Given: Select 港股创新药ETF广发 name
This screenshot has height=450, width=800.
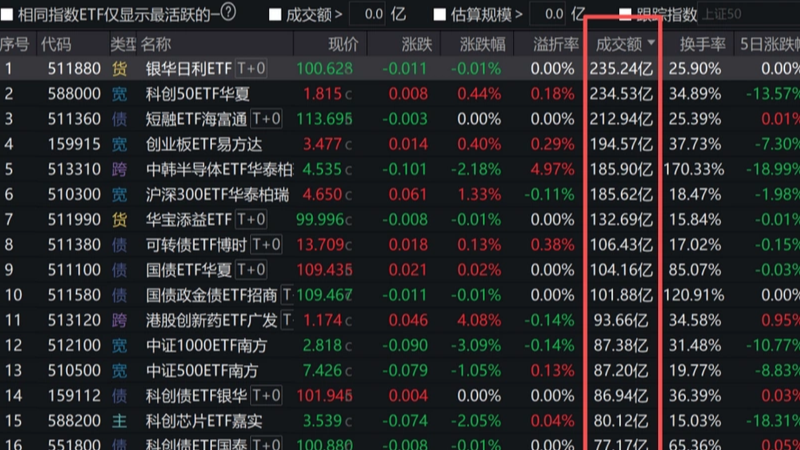Looking at the screenshot, I should tap(211, 320).
